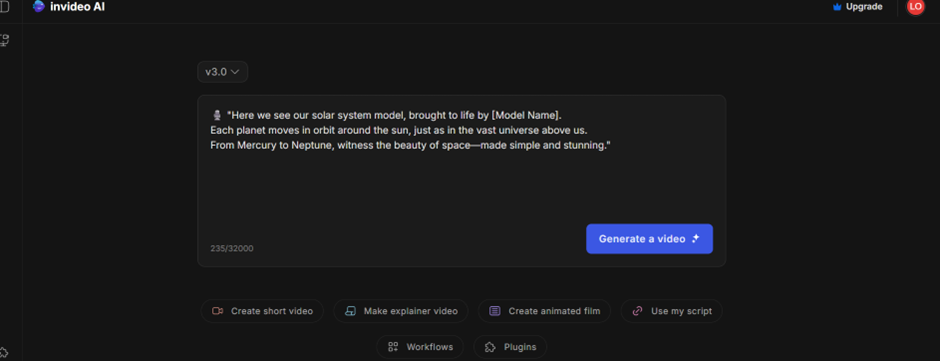Click the microphone icon in the prompt
Image resolution: width=940 pixels, height=361 pixels.
click(217, 115)
